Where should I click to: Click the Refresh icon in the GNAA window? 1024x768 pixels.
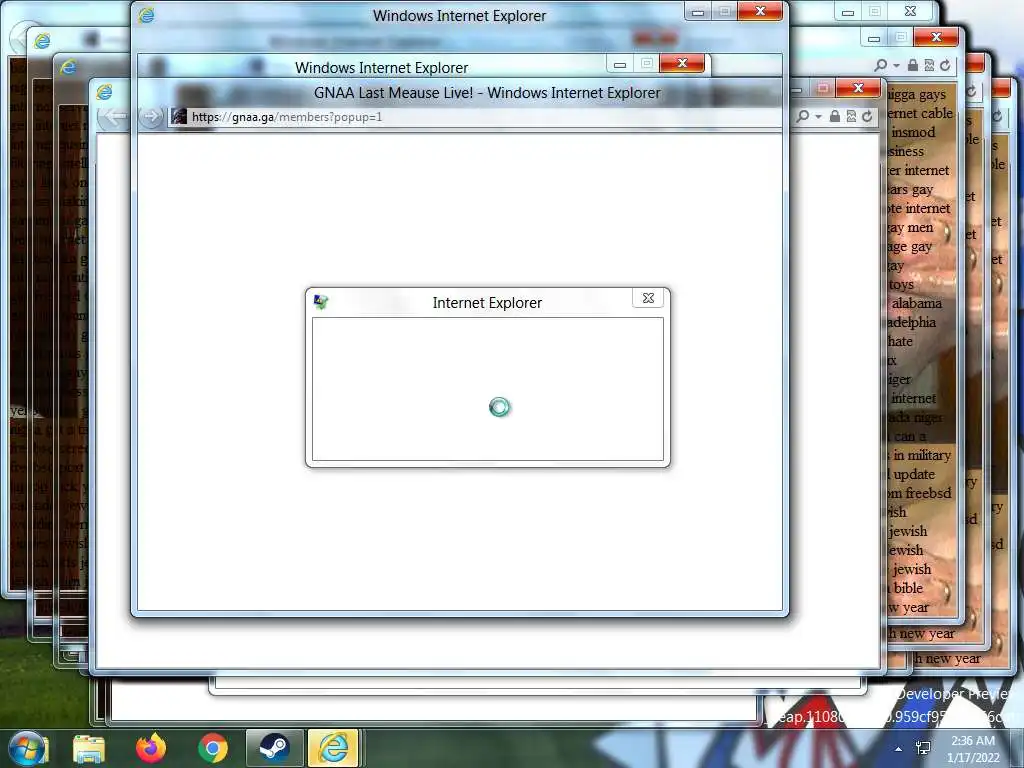867,116
